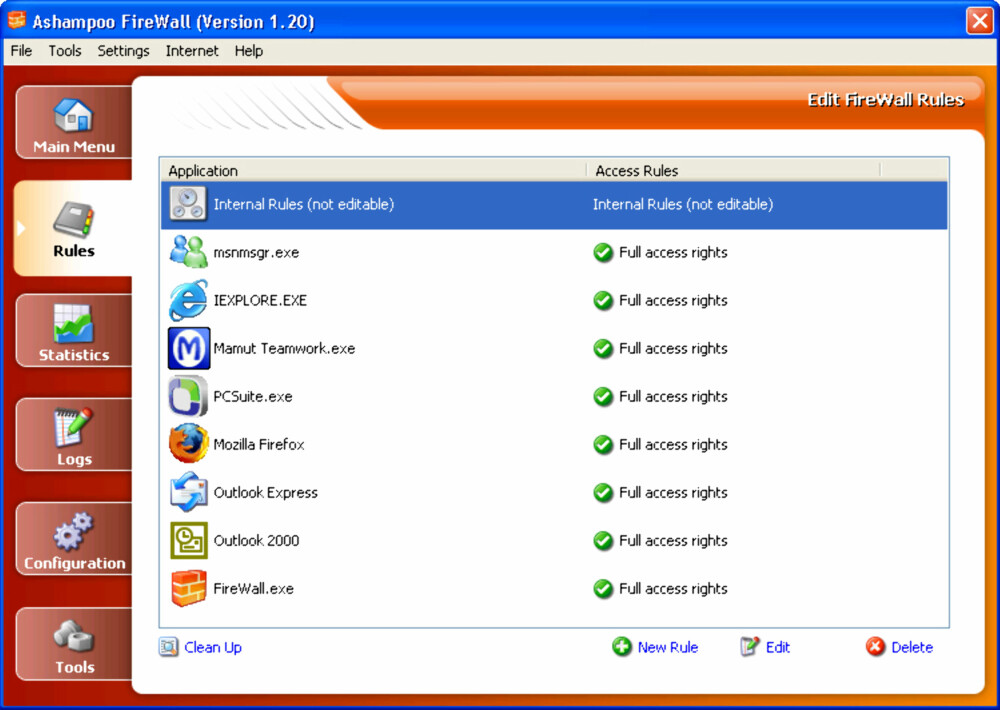Click Full access rights for Mamut Teamwork.exe
Viewport: 1000px width, 710px height.
[x=673, y=349]
